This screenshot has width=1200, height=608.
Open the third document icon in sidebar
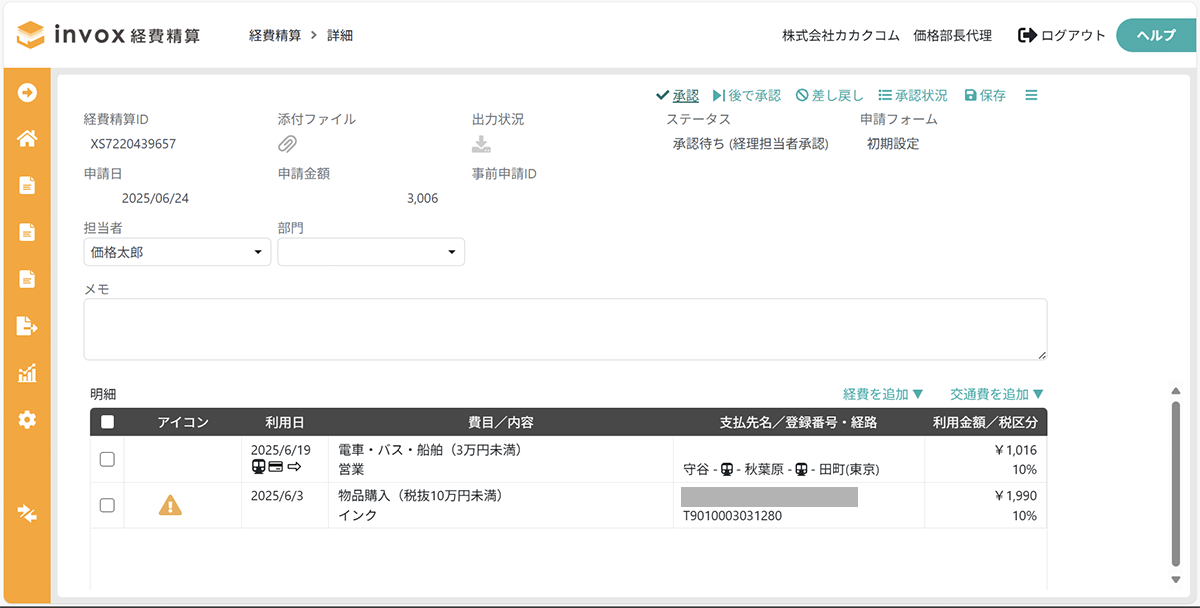coord(28,279)
